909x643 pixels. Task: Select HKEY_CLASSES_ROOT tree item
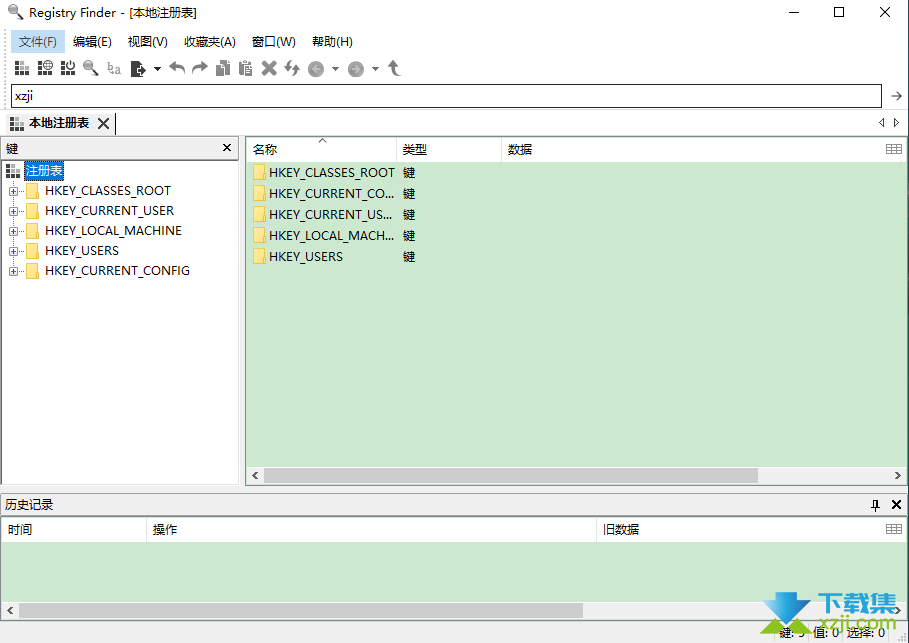[x=108, y=191]
